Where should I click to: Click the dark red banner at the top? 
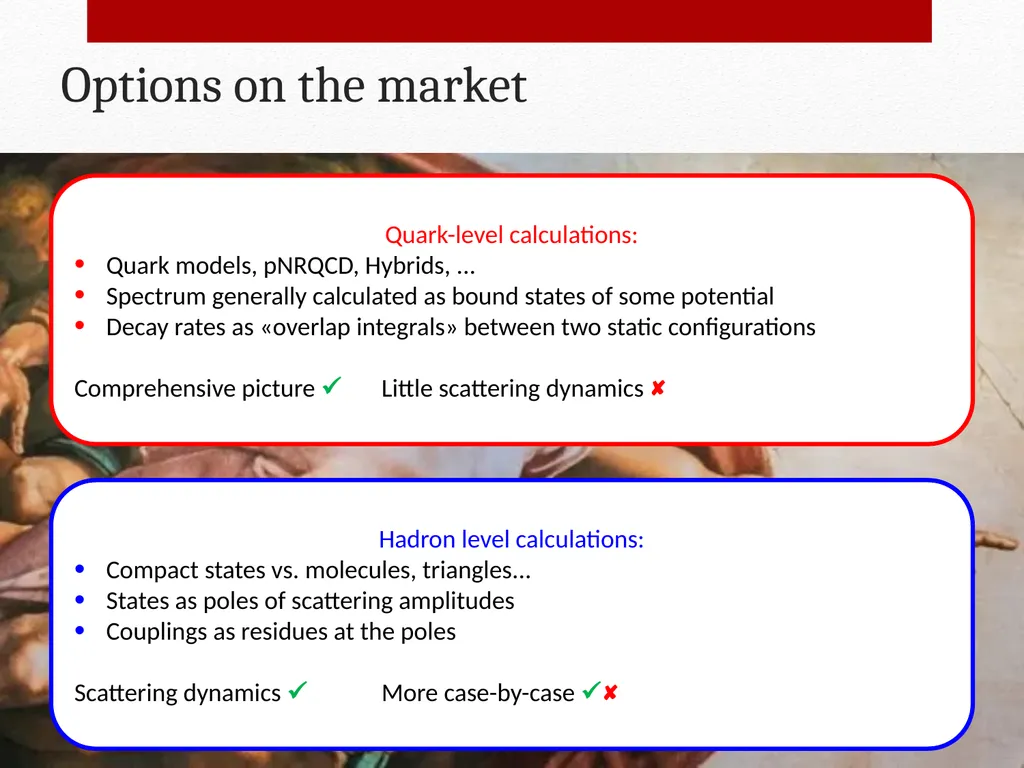click(x=509, y=21)
